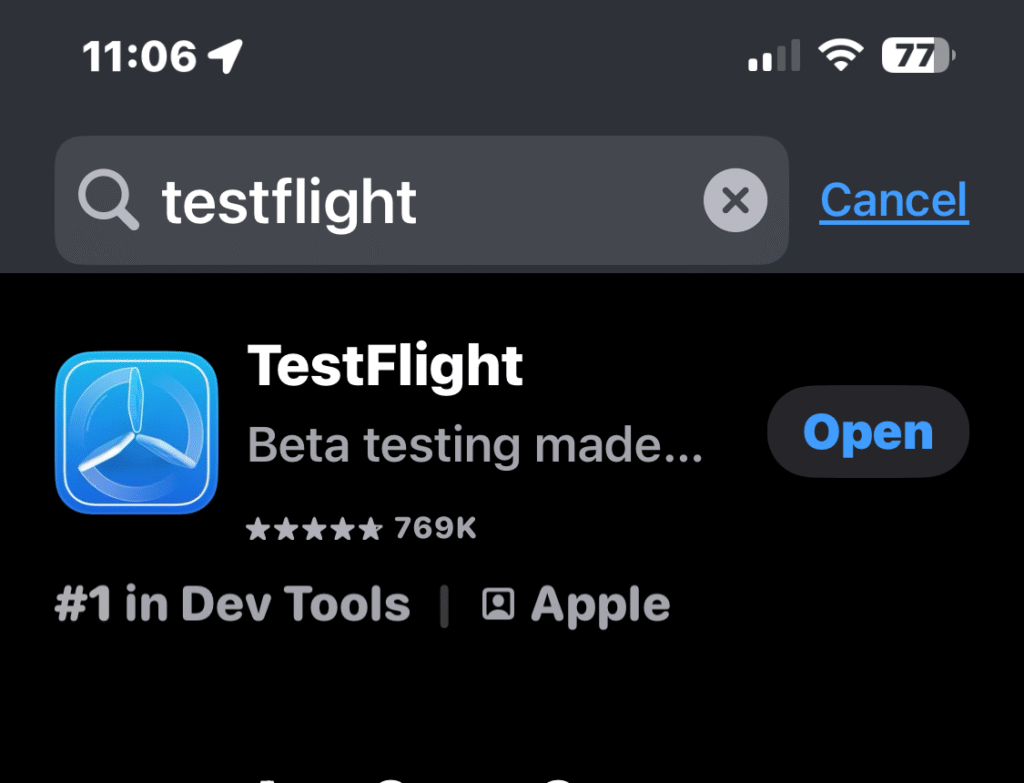
Task: Tap the cellular signal bars icon
Action: (x=774, y=56)
